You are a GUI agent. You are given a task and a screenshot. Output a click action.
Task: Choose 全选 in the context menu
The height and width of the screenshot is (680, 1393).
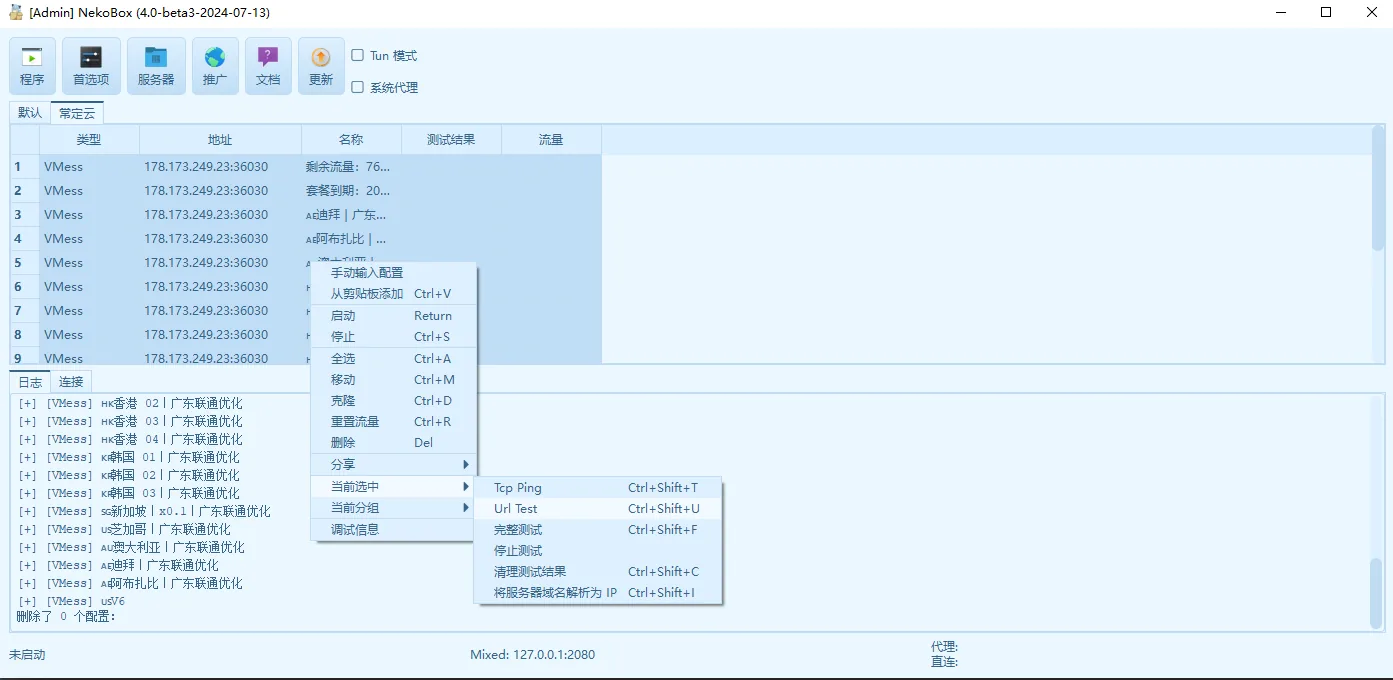[x=394, y=359]
